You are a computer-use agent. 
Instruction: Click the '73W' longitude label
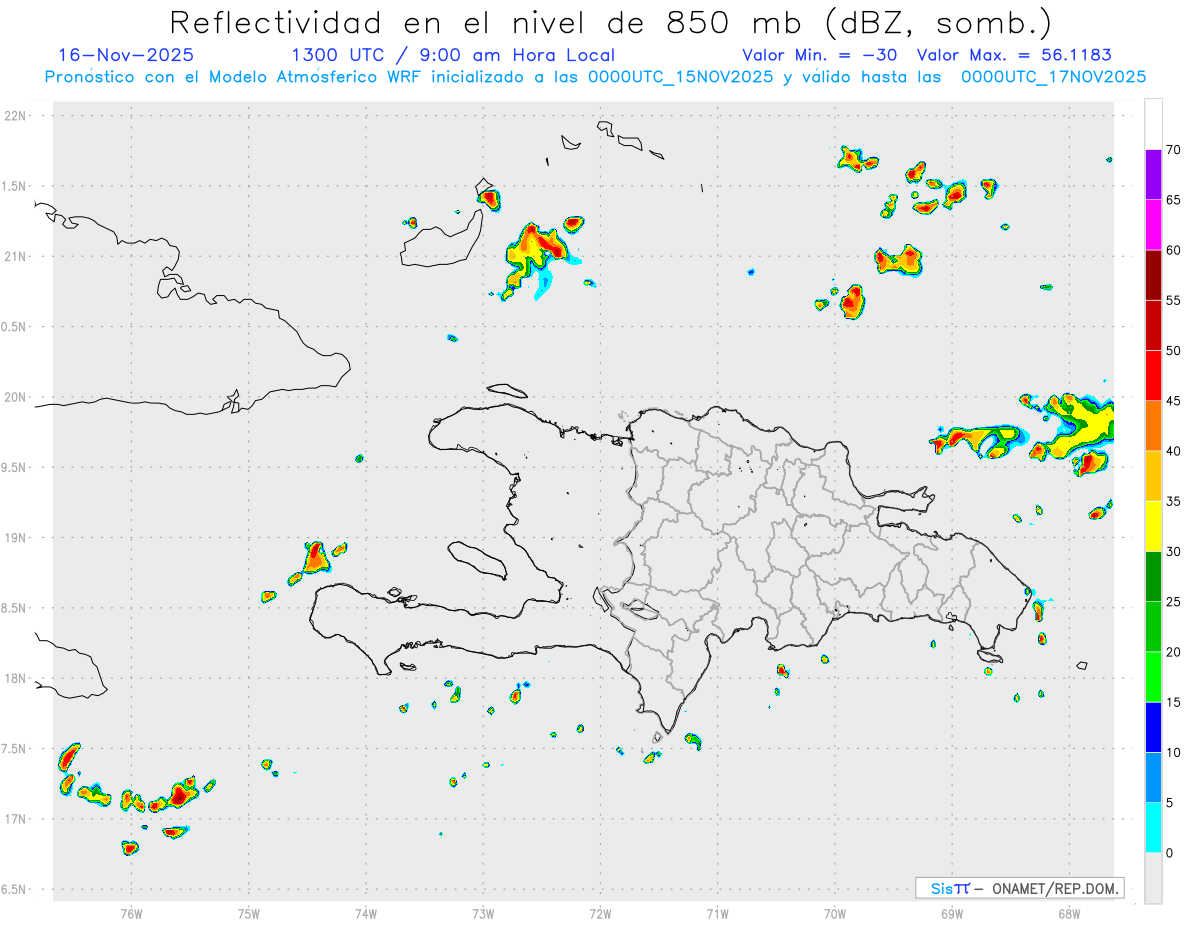[x=483, y=913]
